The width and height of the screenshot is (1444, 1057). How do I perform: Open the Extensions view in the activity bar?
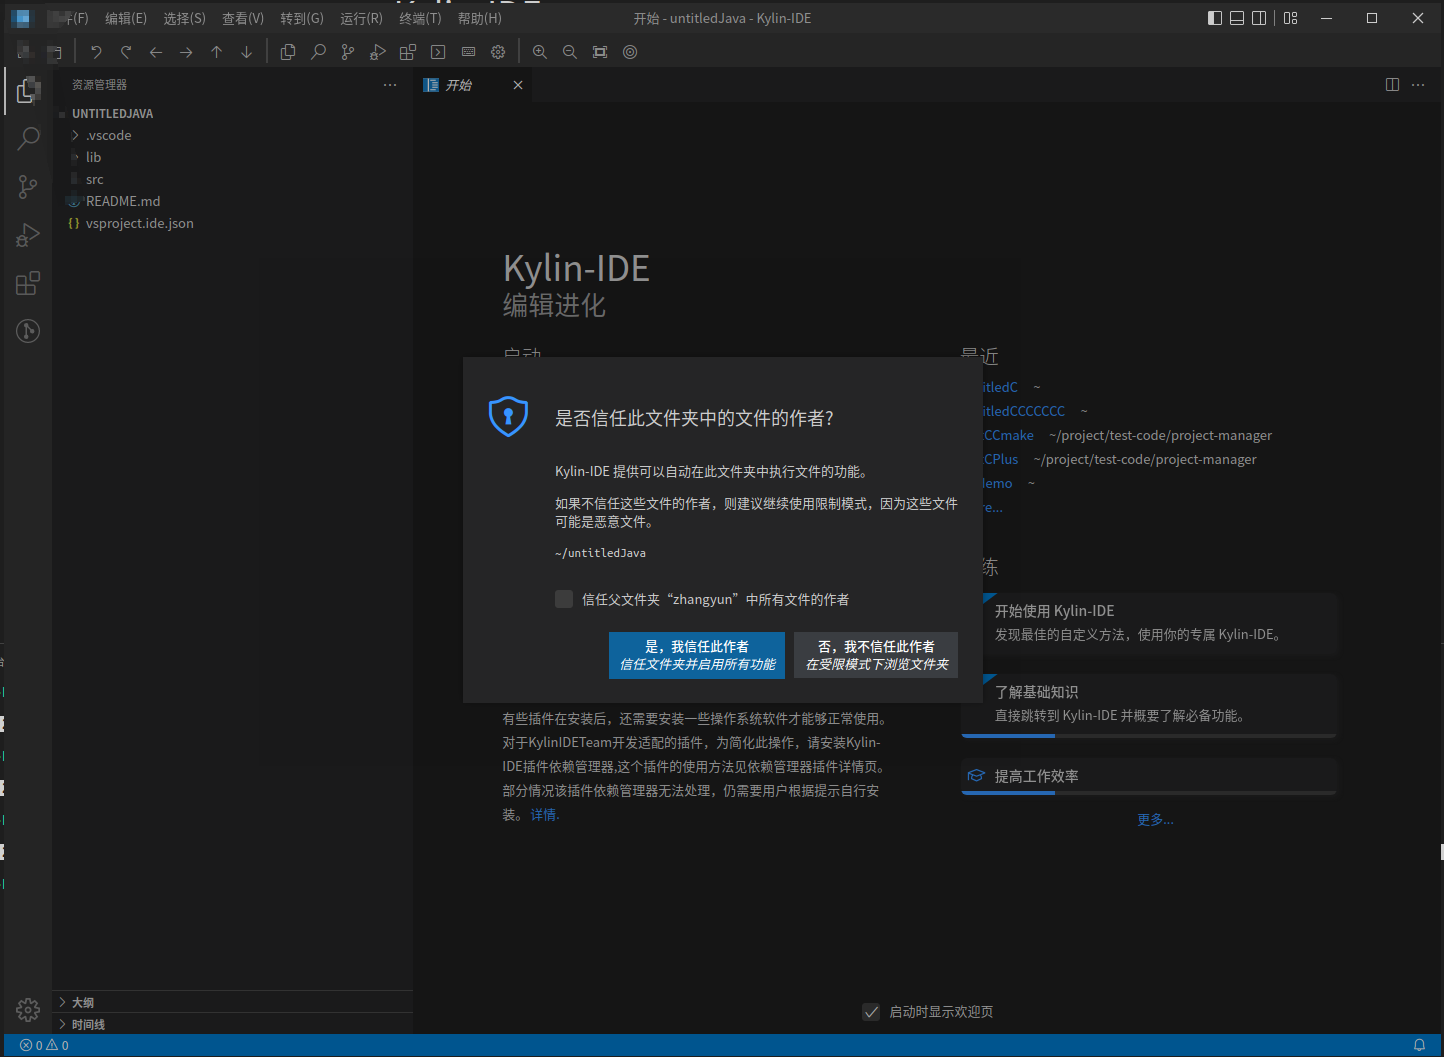coord(28,283)
